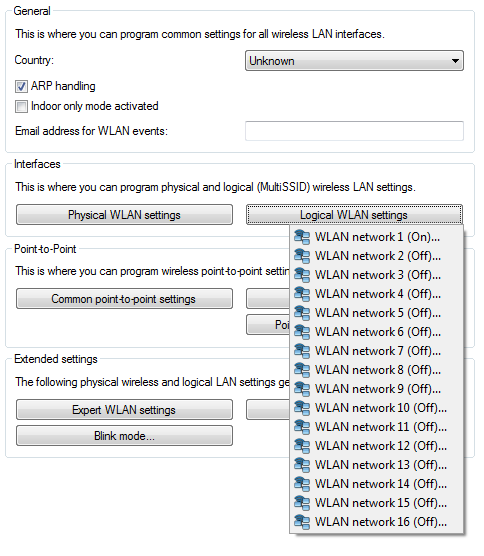
Task: Click the network icon beside WLAN network 16
Action: pos(302,522)
